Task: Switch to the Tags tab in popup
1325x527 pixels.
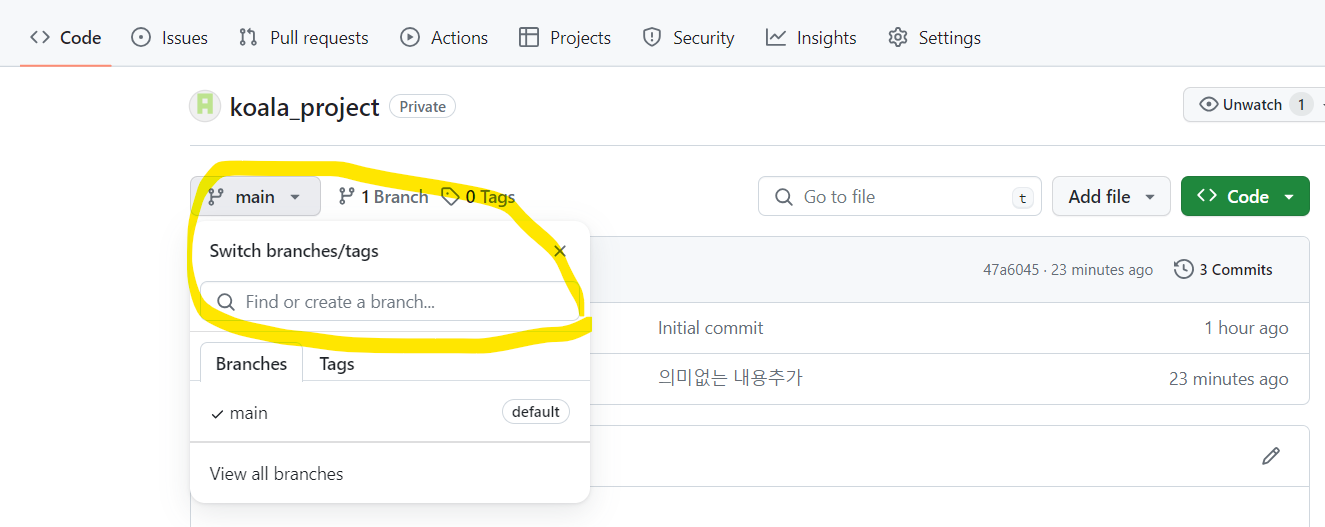Action: [x=337, y=364]
